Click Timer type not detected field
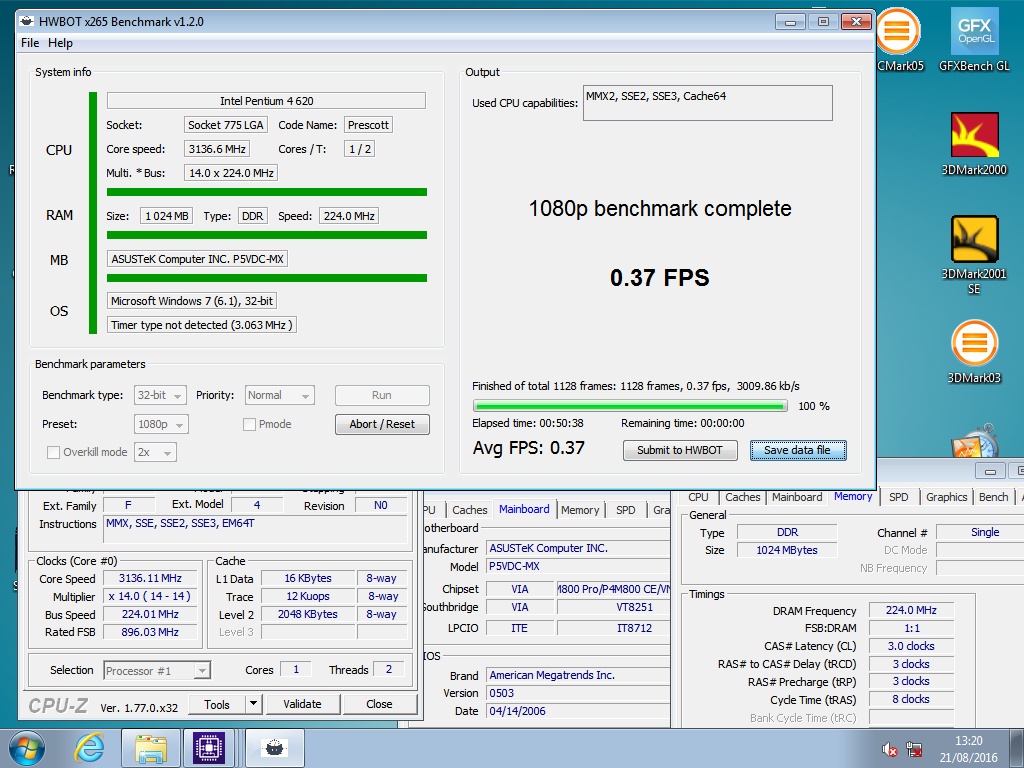The height and width of the screenshot is (768, 1024). coord(202,325)
